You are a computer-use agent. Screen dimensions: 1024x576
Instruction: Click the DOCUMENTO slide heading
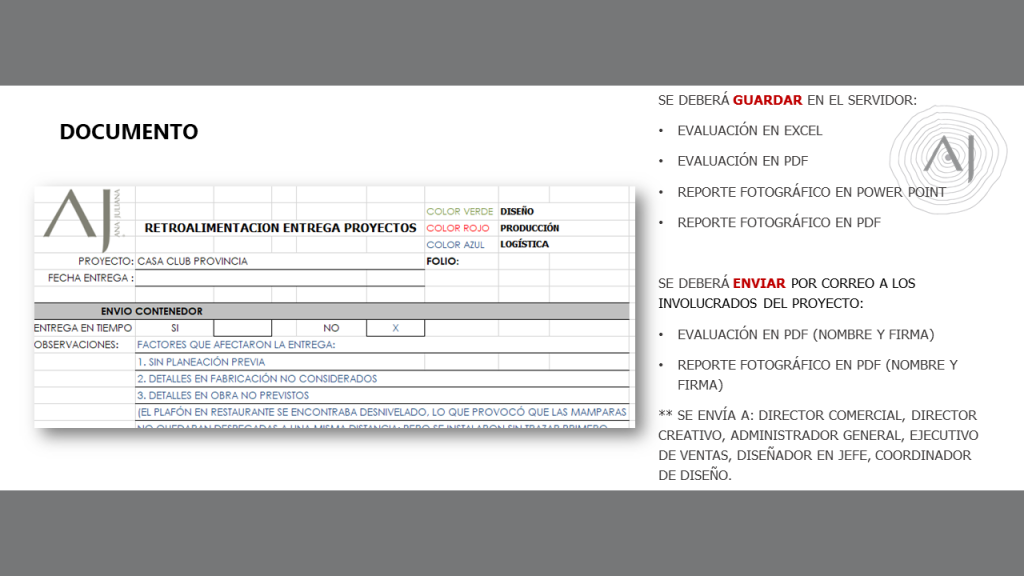pyautogui.click(x=128, y=132)
